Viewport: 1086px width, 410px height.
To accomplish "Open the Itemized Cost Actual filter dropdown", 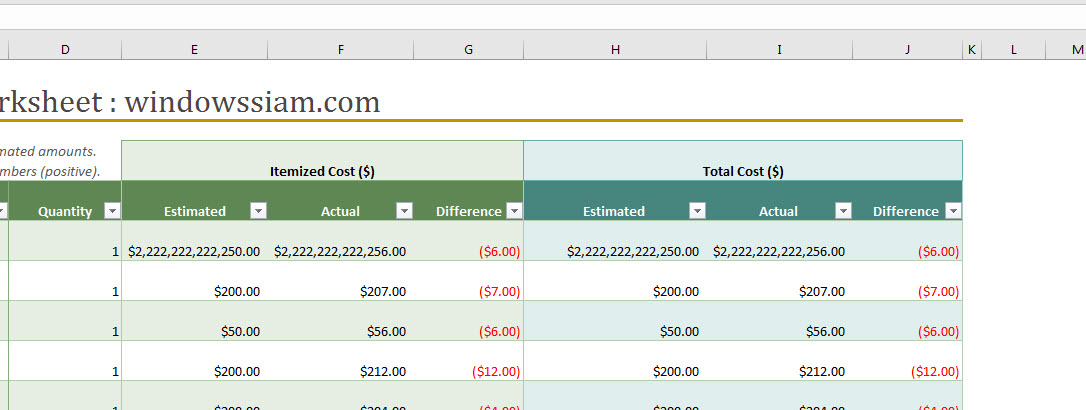I will [404, 211].
